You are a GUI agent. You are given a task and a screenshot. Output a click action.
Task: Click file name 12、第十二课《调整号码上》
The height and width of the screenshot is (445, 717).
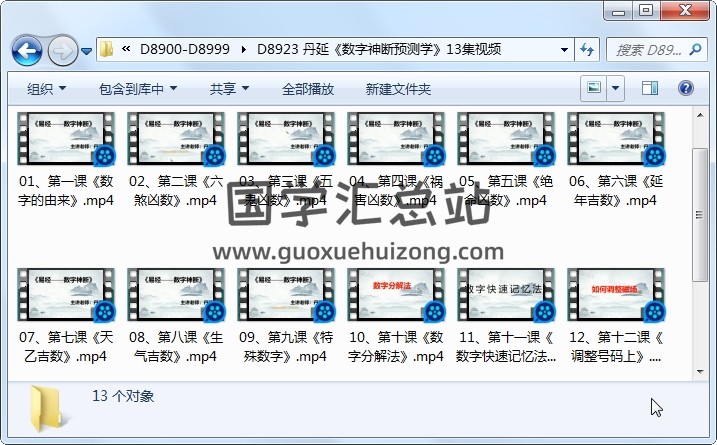click(x=616, y=347)
